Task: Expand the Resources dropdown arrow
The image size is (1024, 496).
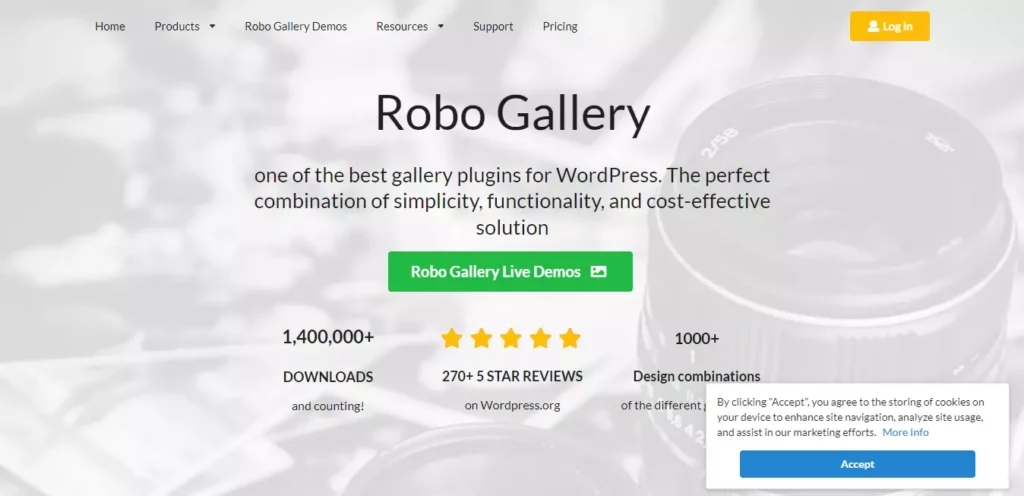Action: (441, 27)
